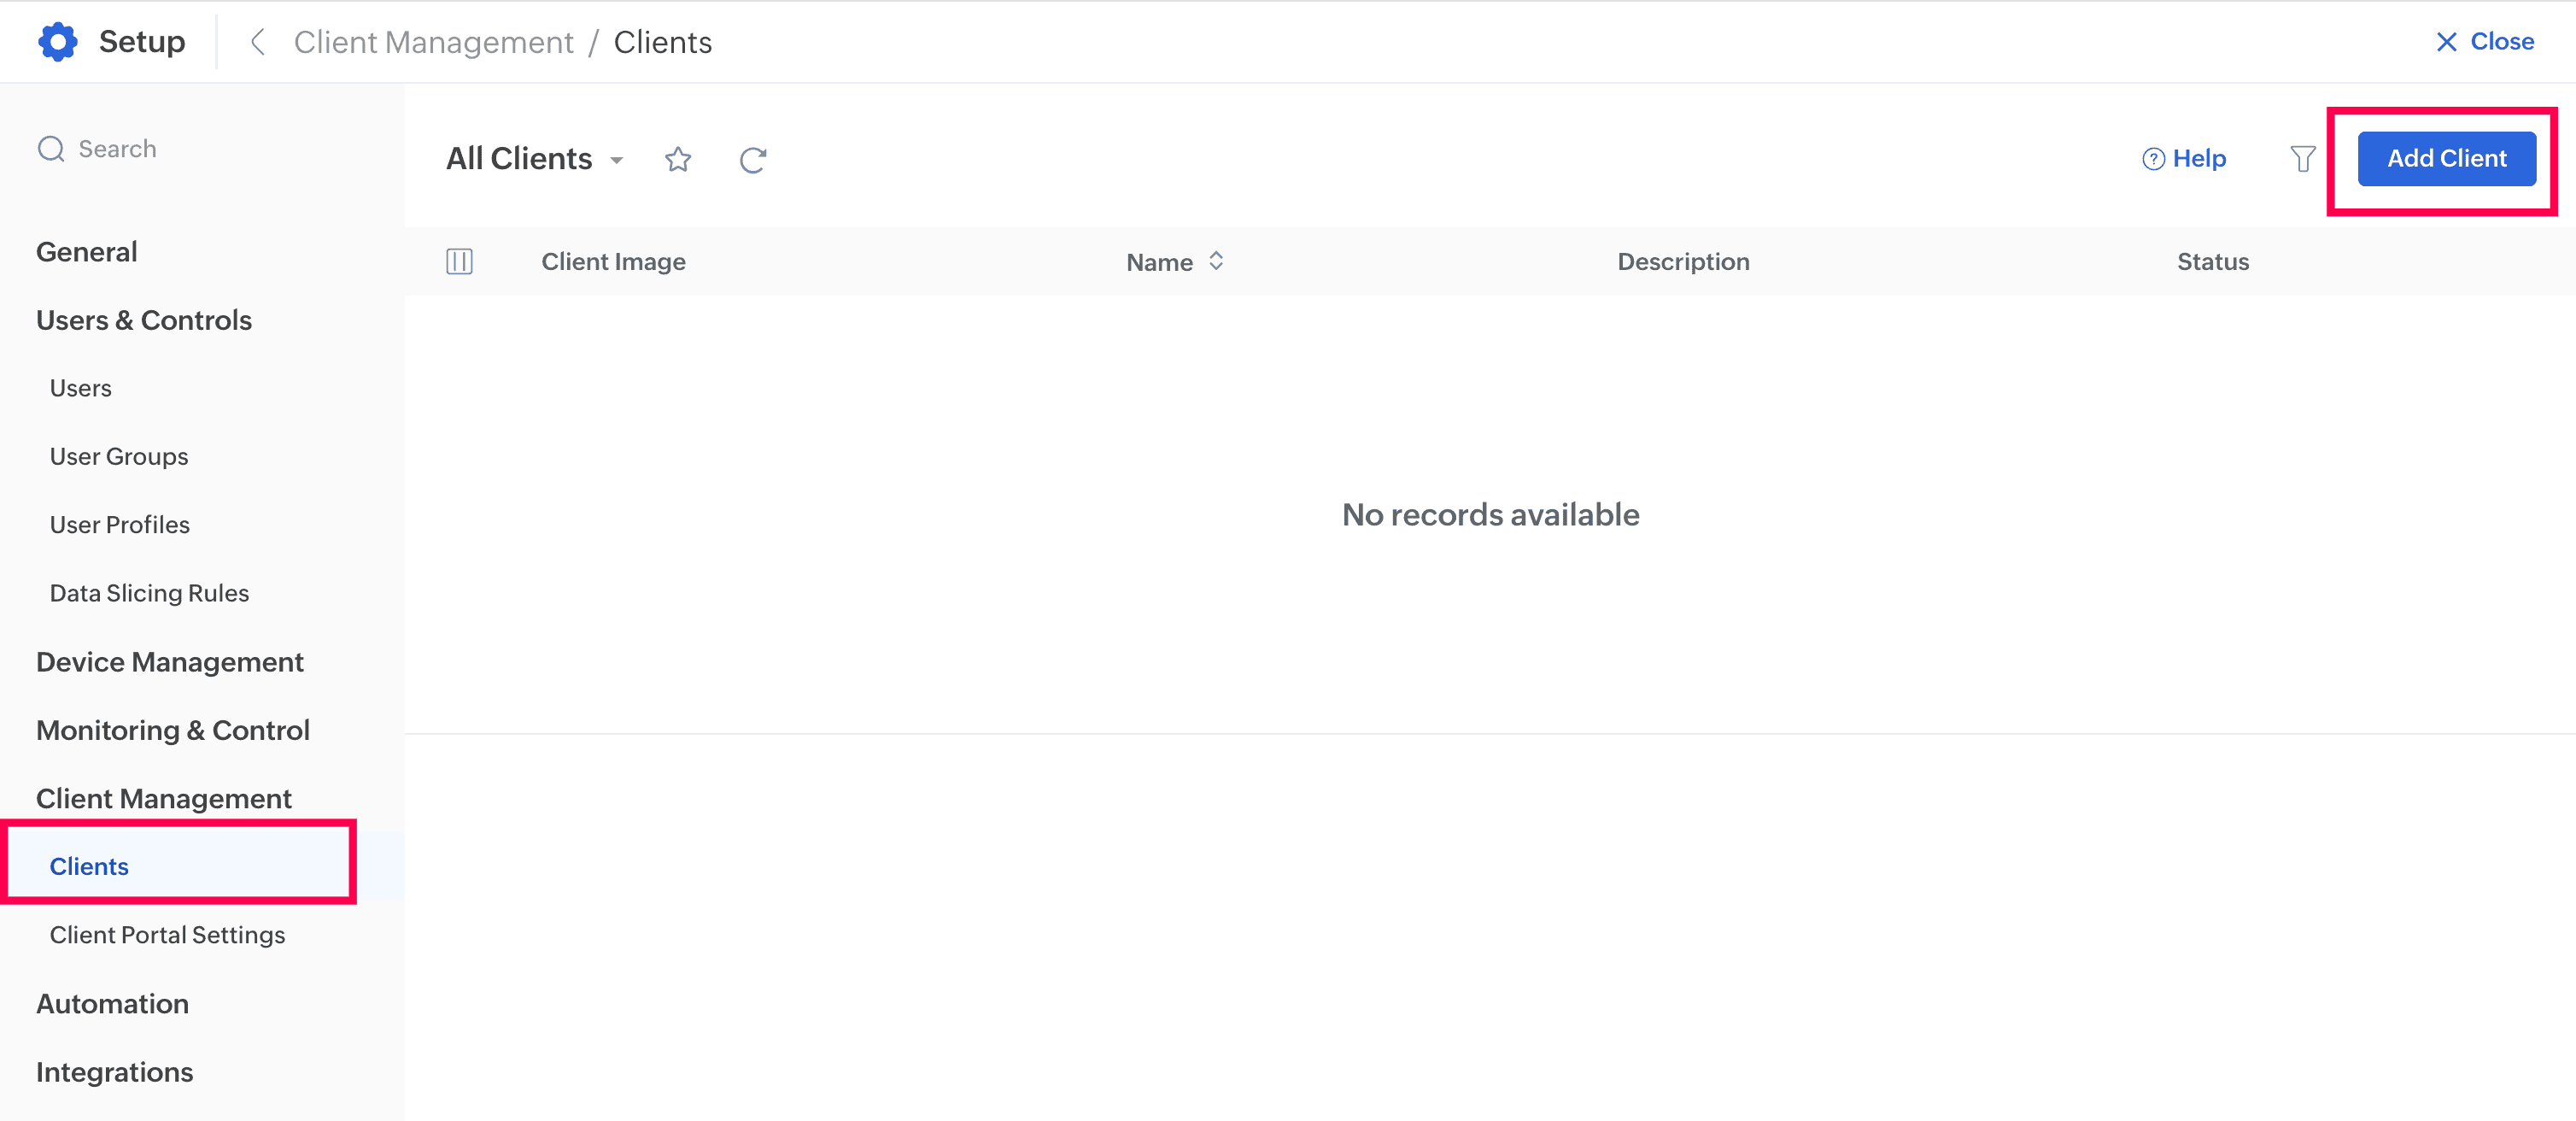Click the Client Management breadcrumb link
The height and width of the screenshot is (1121, 2576).
click(433, 42)
